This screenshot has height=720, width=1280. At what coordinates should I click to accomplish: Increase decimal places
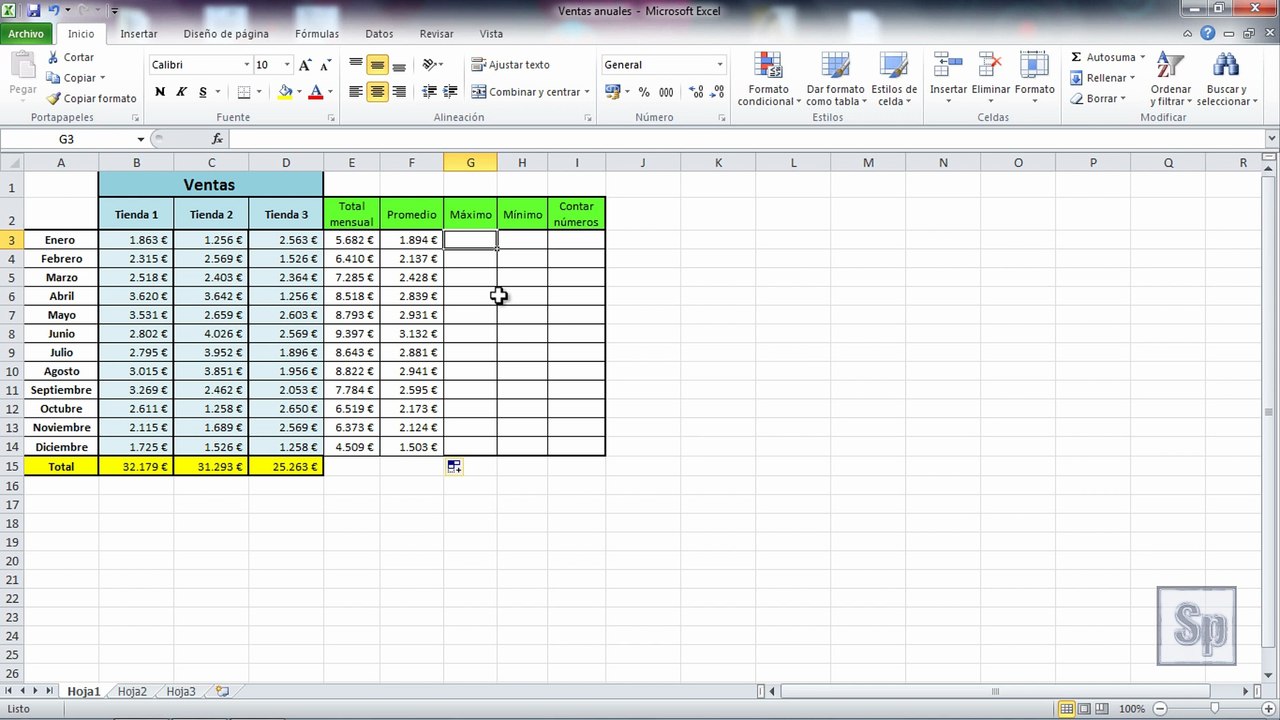(x=694, y=92)
